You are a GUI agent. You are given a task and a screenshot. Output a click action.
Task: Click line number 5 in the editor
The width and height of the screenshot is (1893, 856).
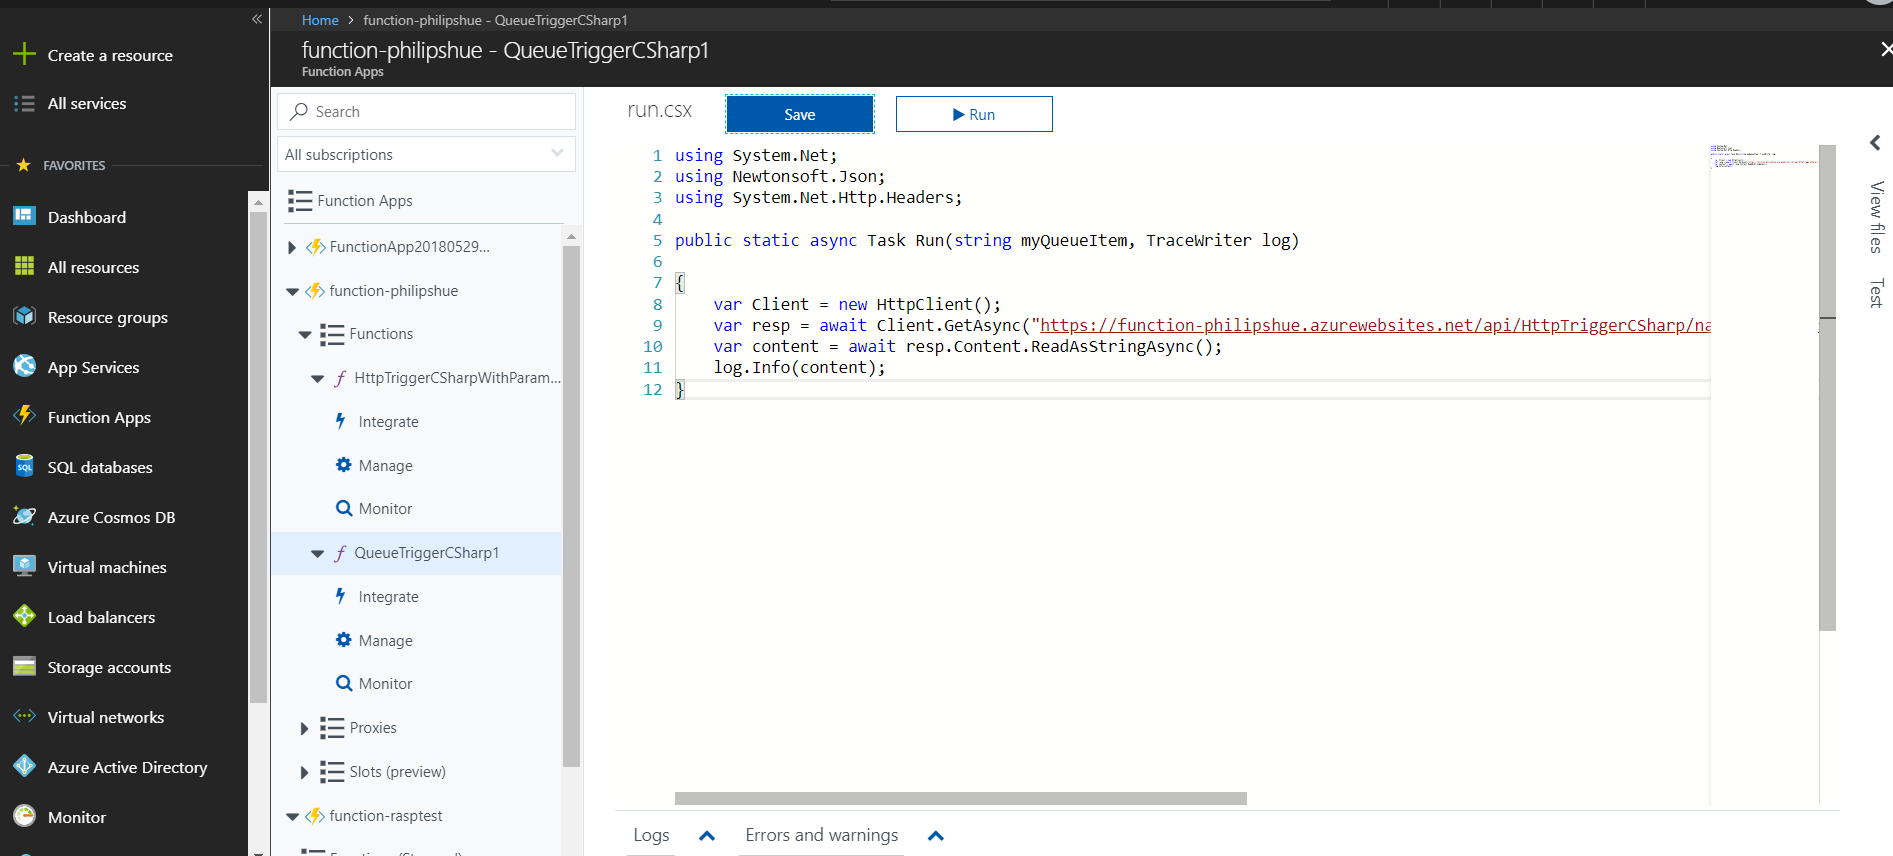657,240
